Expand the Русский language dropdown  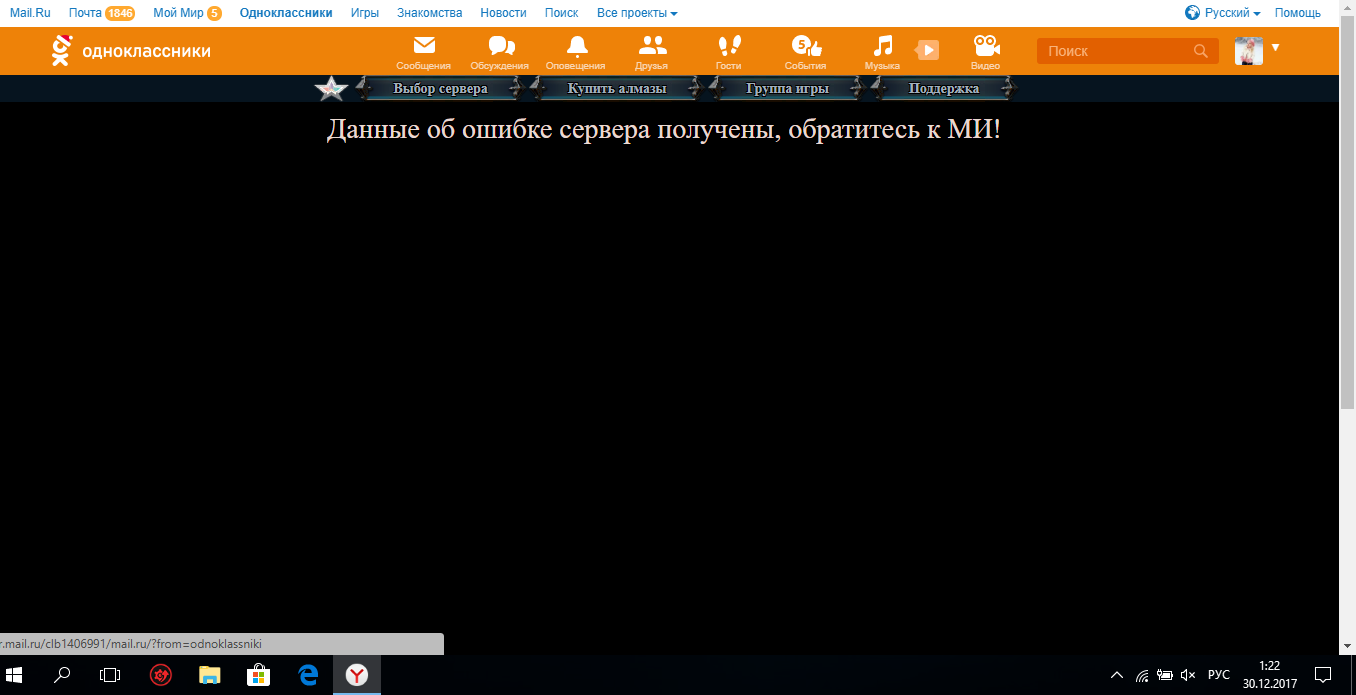(x=1222, y=13)
